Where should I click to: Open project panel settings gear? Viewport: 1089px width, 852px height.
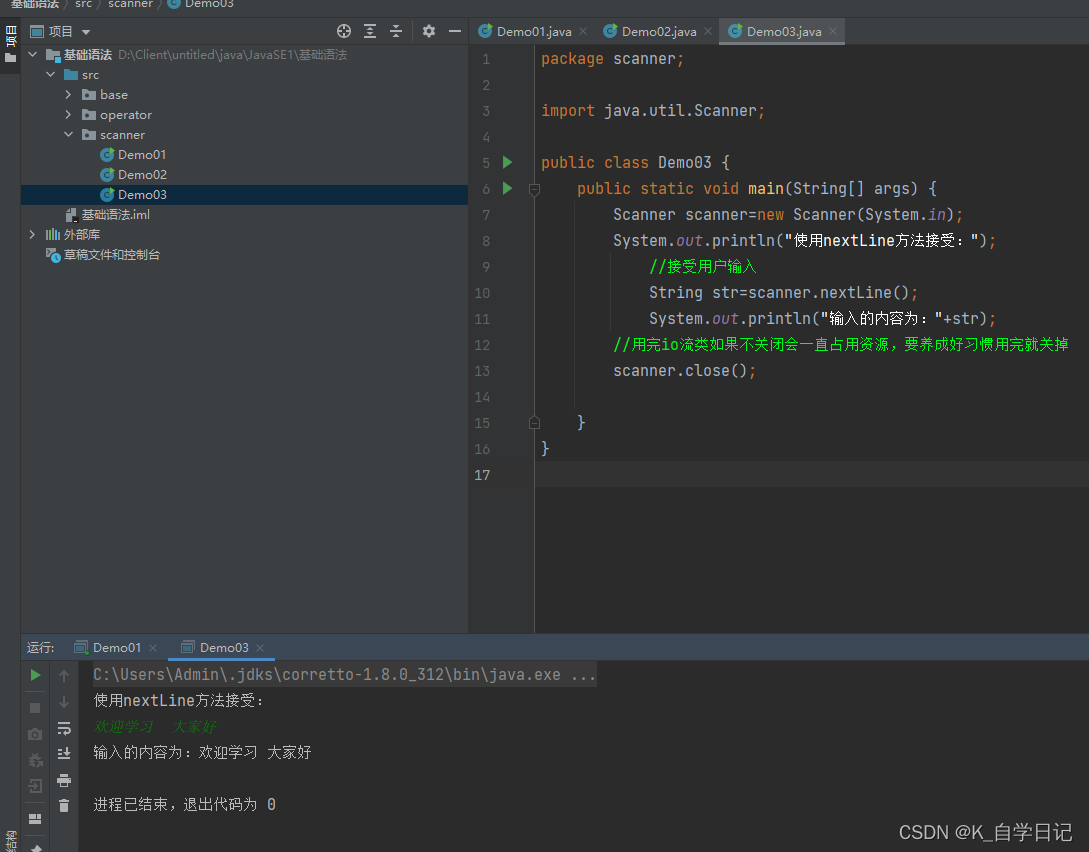pyautogui.click(x=429, y=31)
